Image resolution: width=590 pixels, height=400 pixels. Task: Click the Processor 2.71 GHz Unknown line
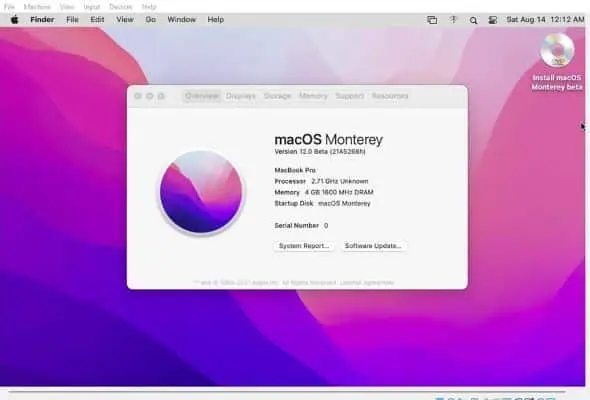click(321, 181)
